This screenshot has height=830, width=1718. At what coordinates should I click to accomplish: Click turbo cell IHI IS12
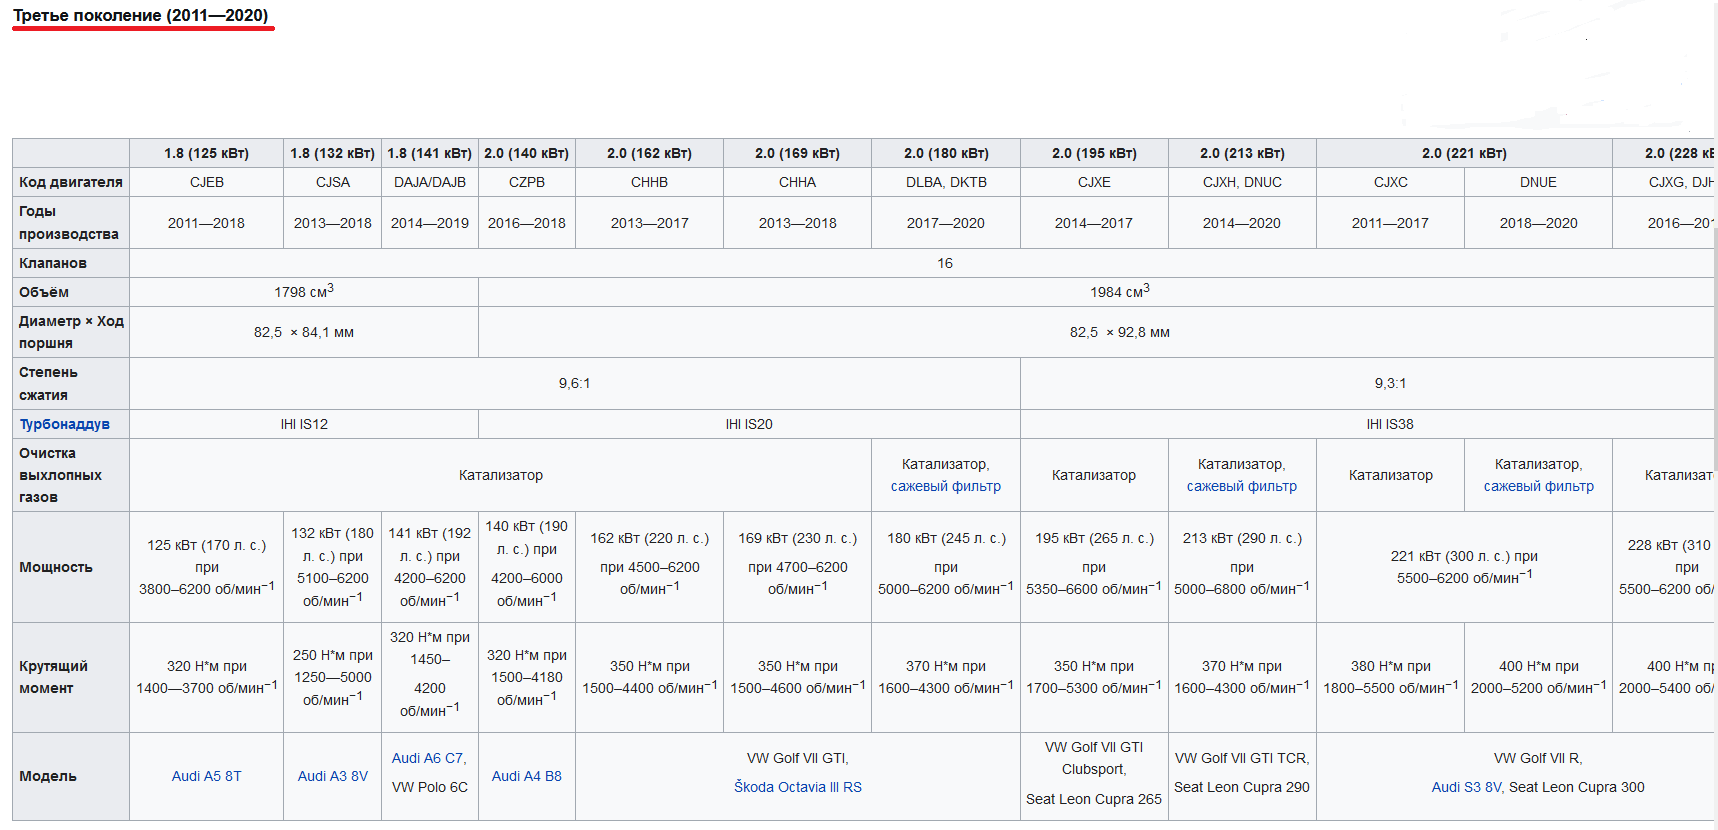pyautogui.click(x=304, y=424)
